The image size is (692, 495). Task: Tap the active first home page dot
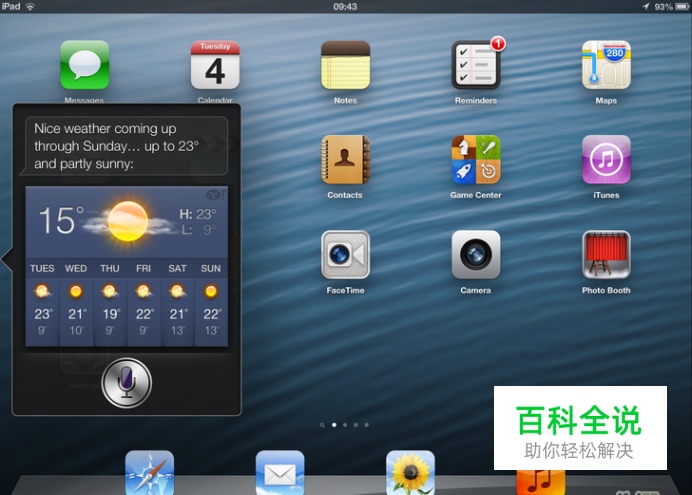[x=334, y=425]
